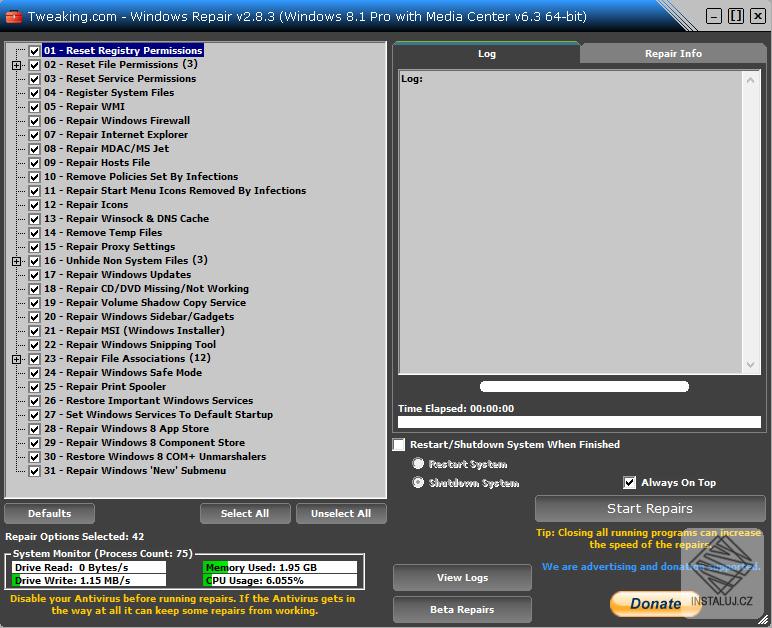Uncheck 01 - Reset Registry Permissions
This screenshot has width=772, height=628.
coord(34,51)
